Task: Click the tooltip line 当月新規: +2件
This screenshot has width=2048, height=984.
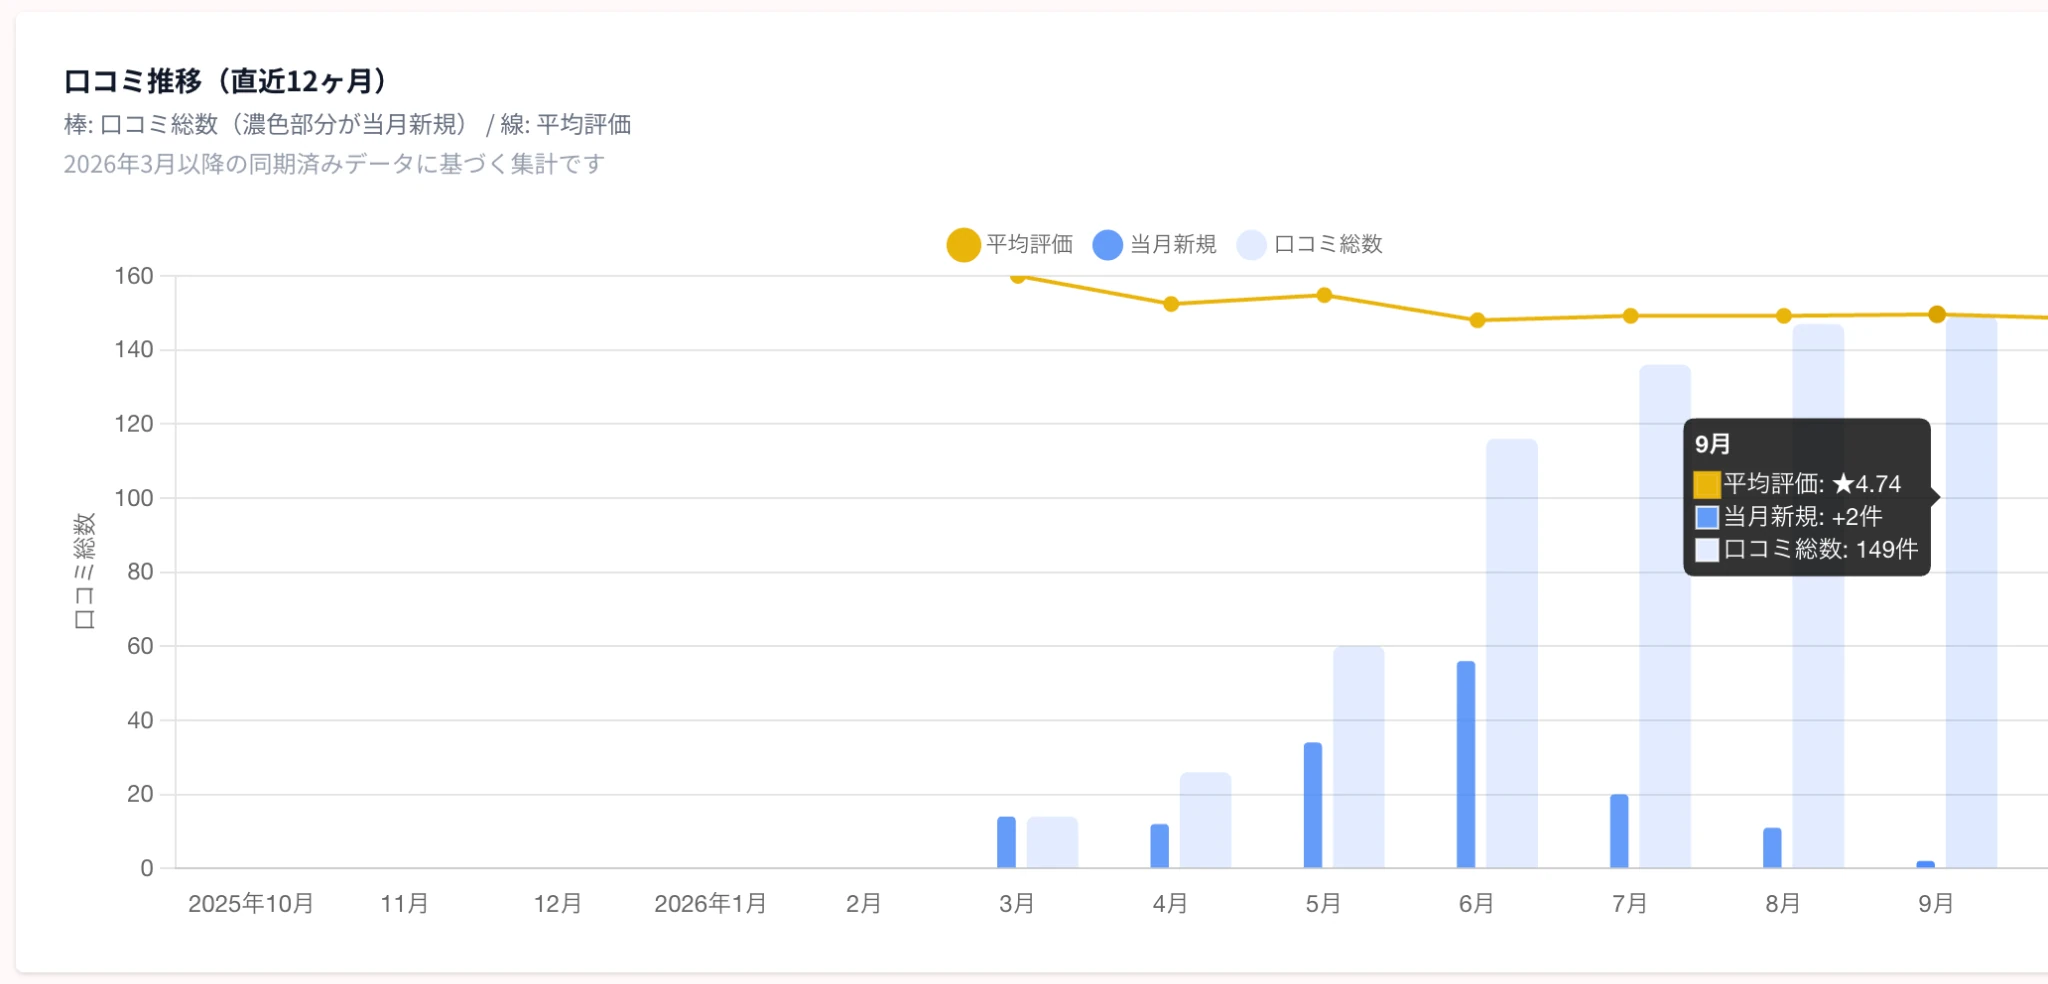Action: 1788,516
